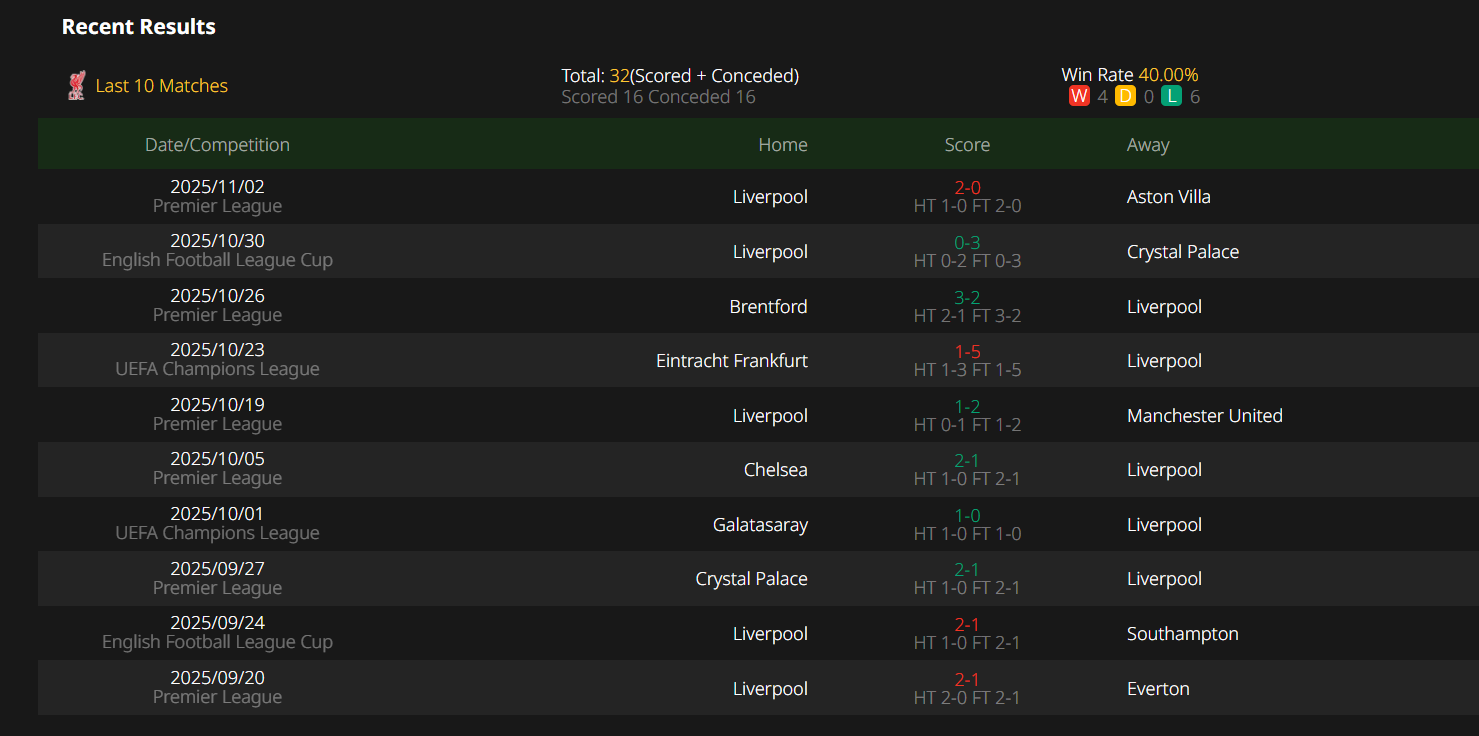Click the green L losses badge
Image resolution: width=1479 pixels, height=736 pixels.
pos(1171,97)
